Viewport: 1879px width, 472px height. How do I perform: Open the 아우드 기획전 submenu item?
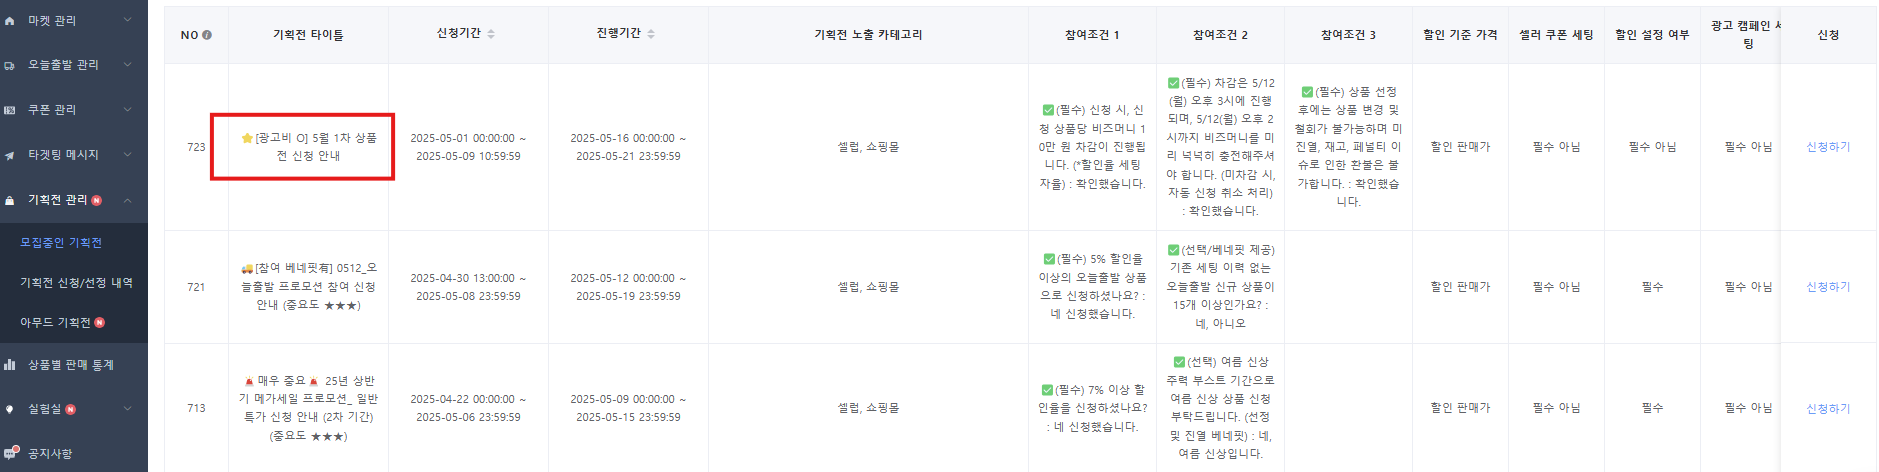(55, 323)
